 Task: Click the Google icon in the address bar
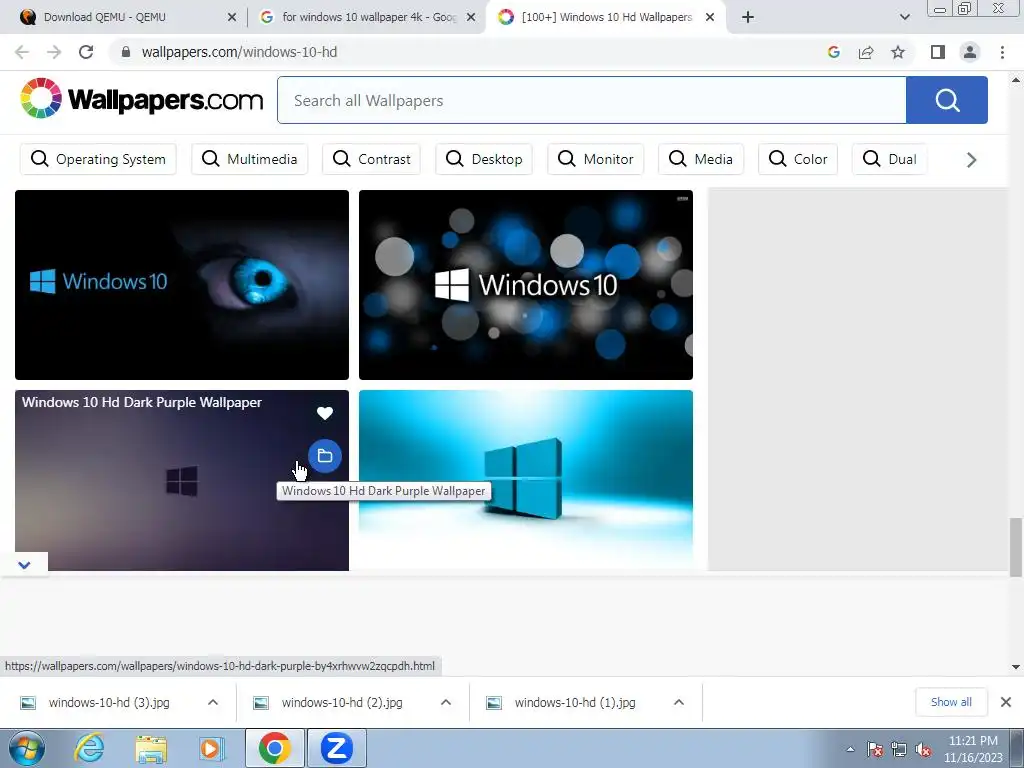coord(834,52)
